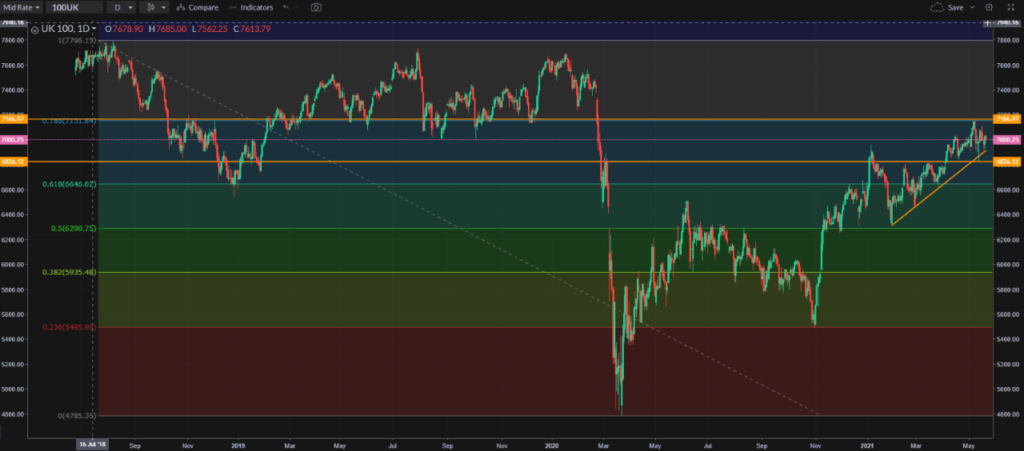Screen dimensions: 1024x451
Task: Click the 16 Jul '18 date marker
Action: coord(94,441)
